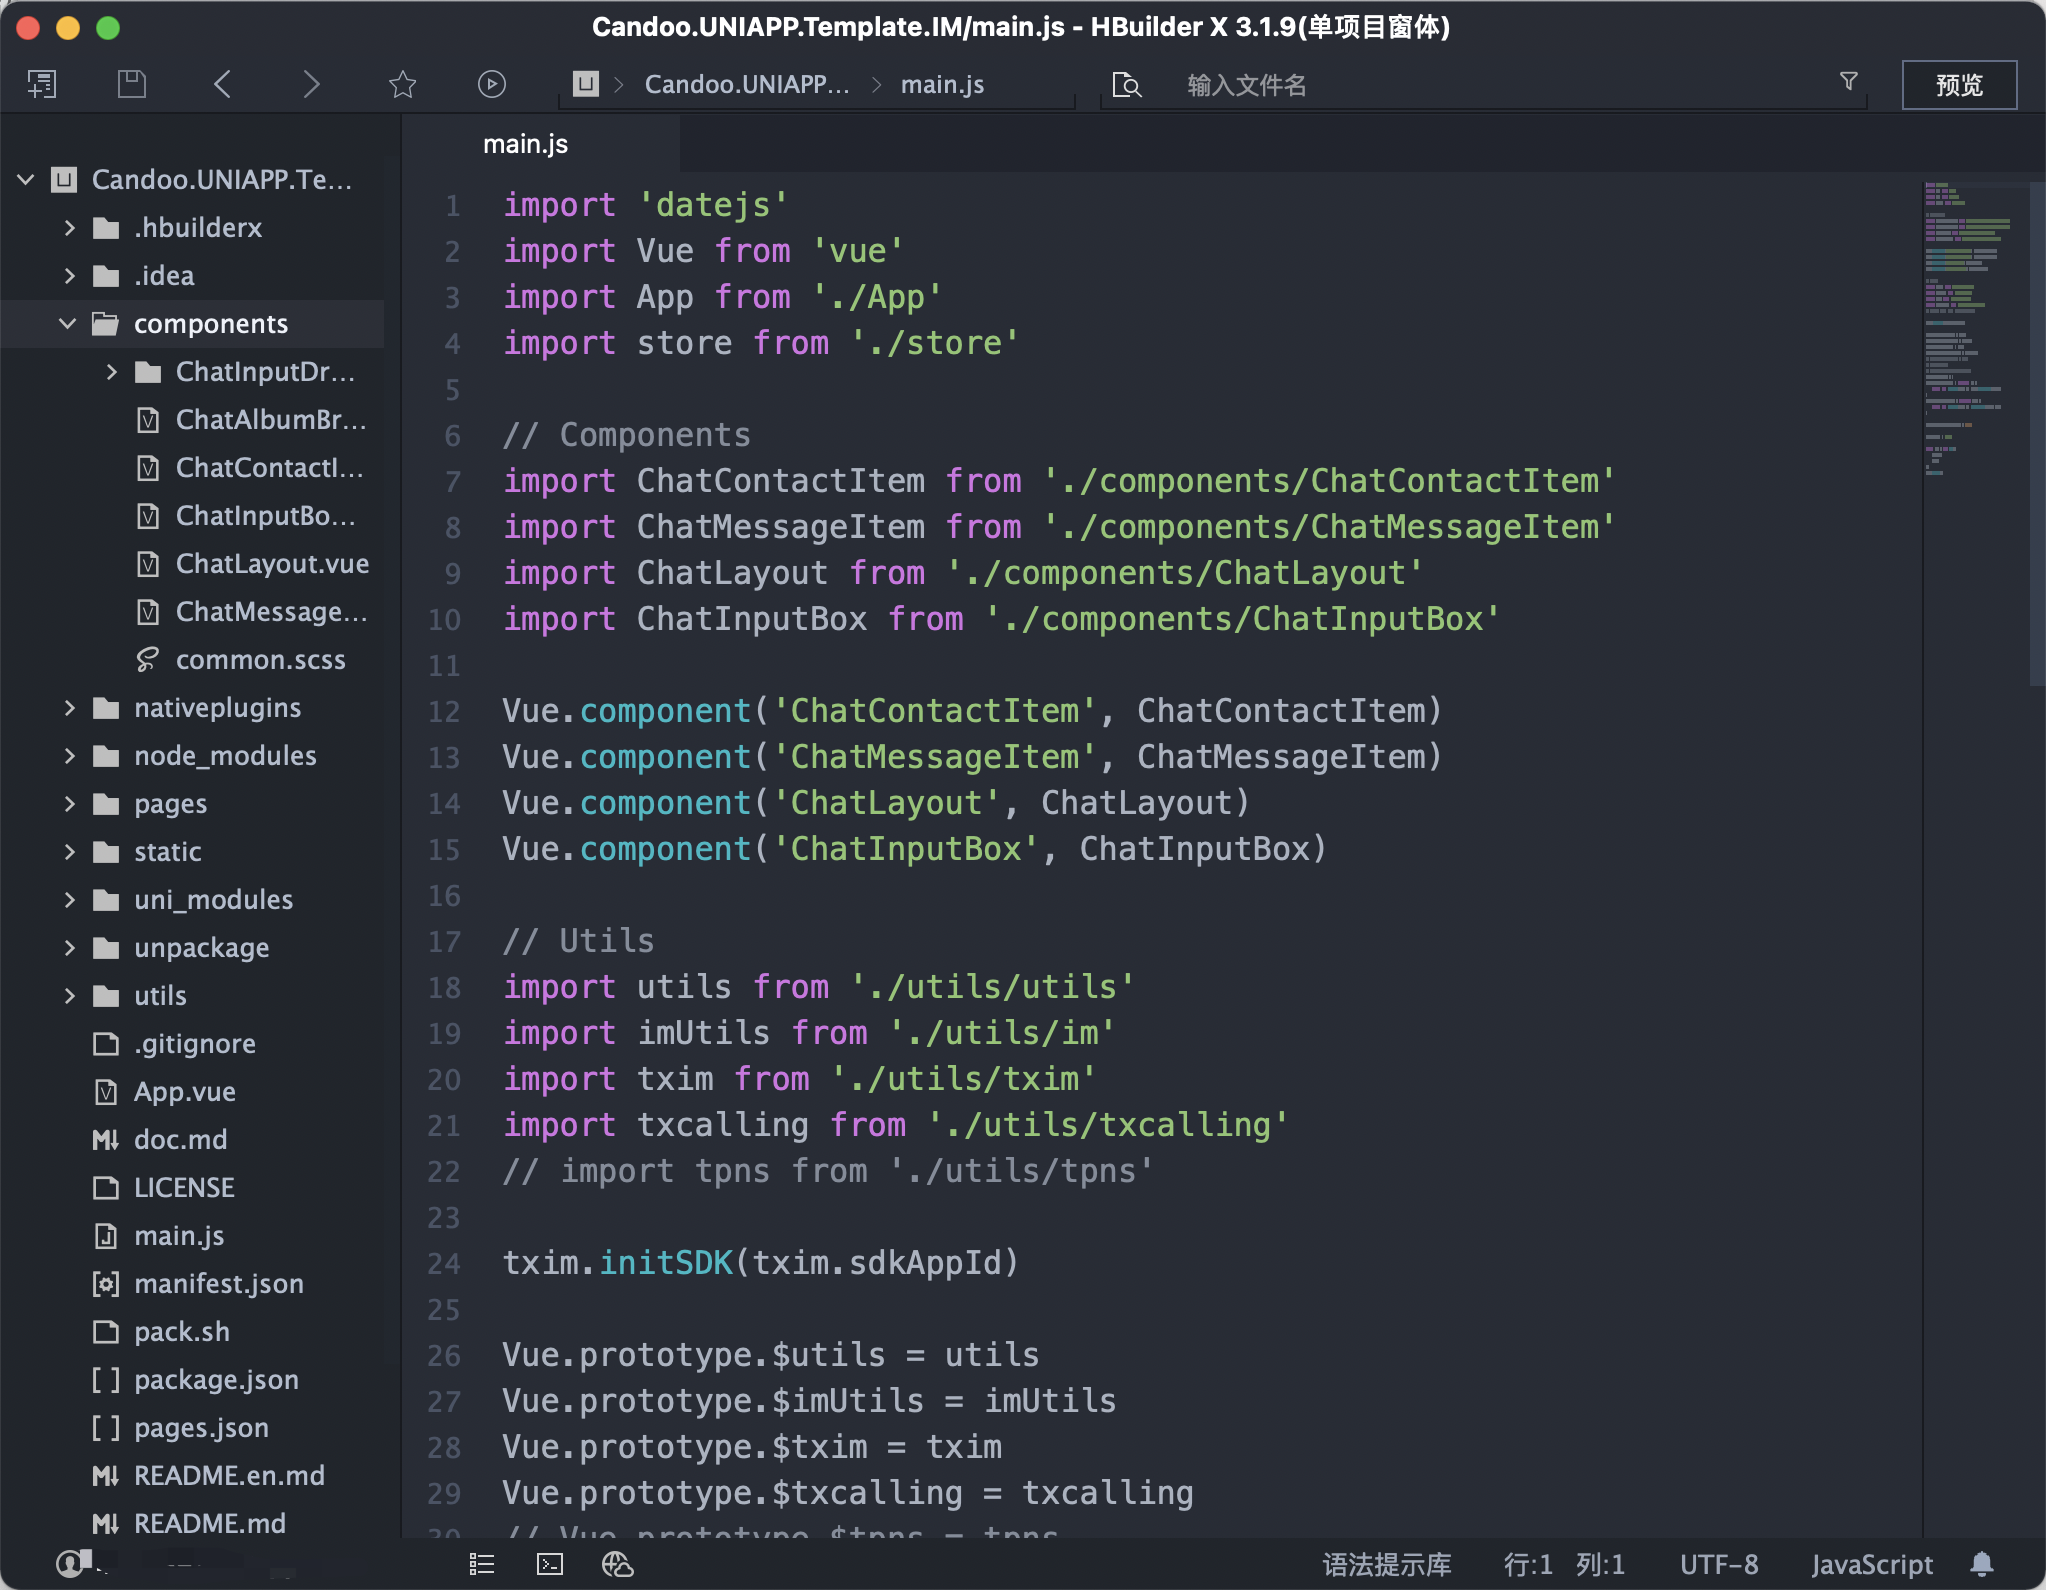Screen dimensions: 2046x1590
Task: Expand the utils folder
Action: 69,996
